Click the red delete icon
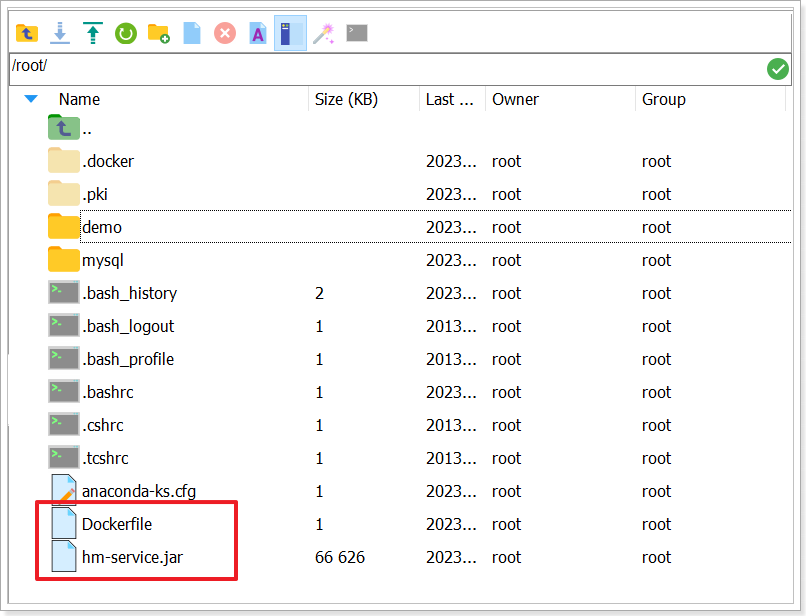Image resolution: width=806 pixels, height=616 pixels. click(x=225, y=34)
